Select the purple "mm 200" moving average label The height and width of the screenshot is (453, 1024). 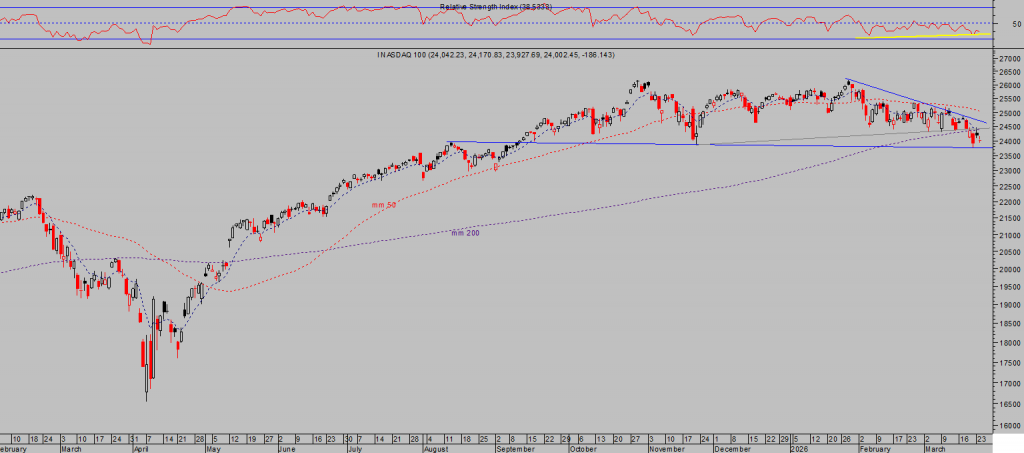click(465, 232)
